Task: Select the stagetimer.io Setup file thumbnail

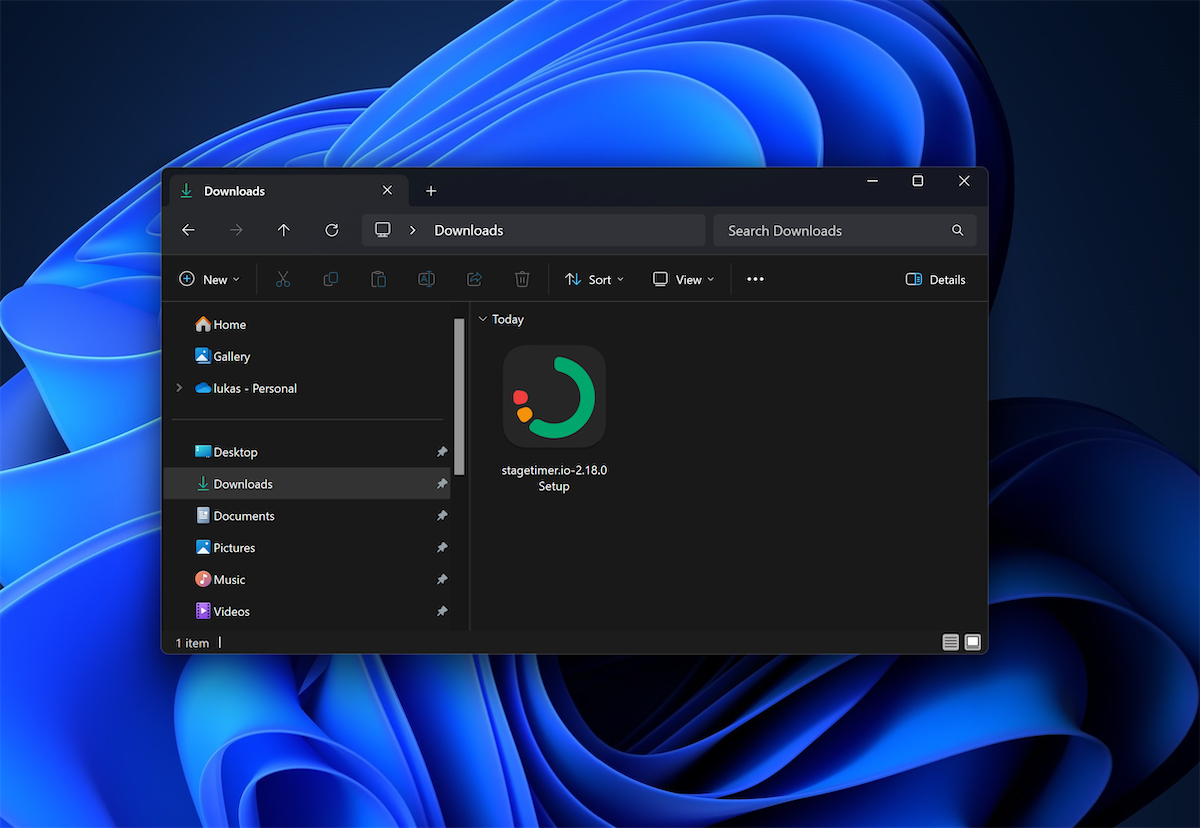Action: (554, 396)
